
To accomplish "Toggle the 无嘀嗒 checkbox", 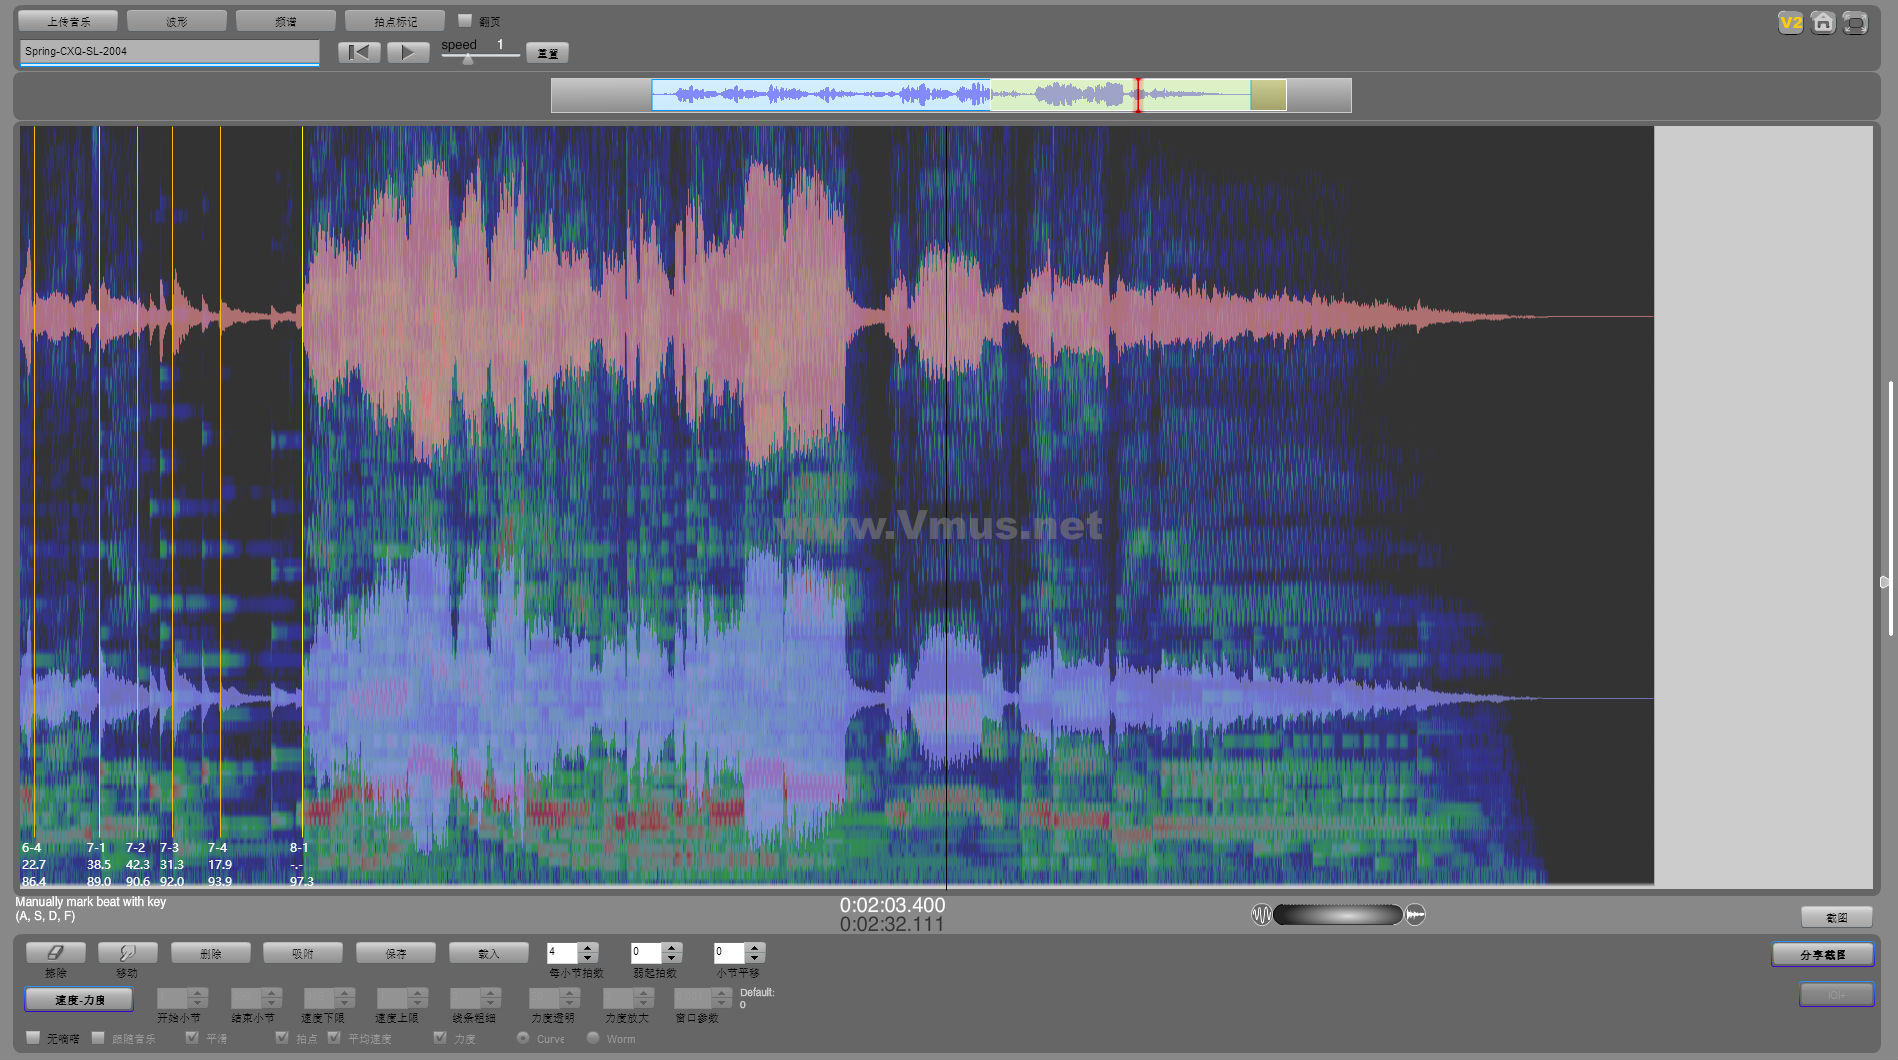I will click(33, 1038).
